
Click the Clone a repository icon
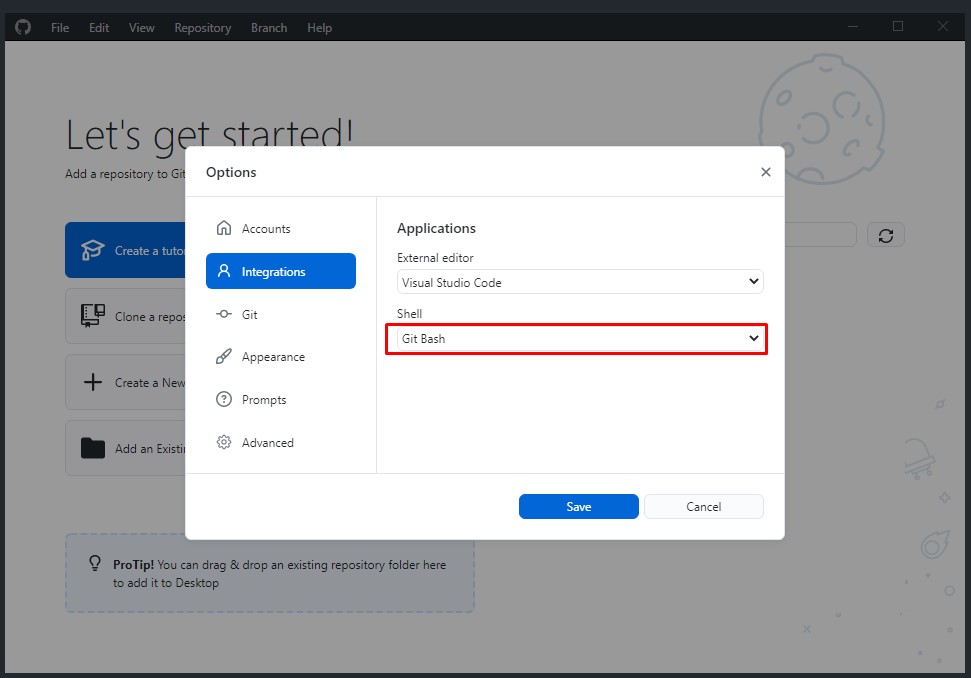pyautogui.click(x=93, y=316)
